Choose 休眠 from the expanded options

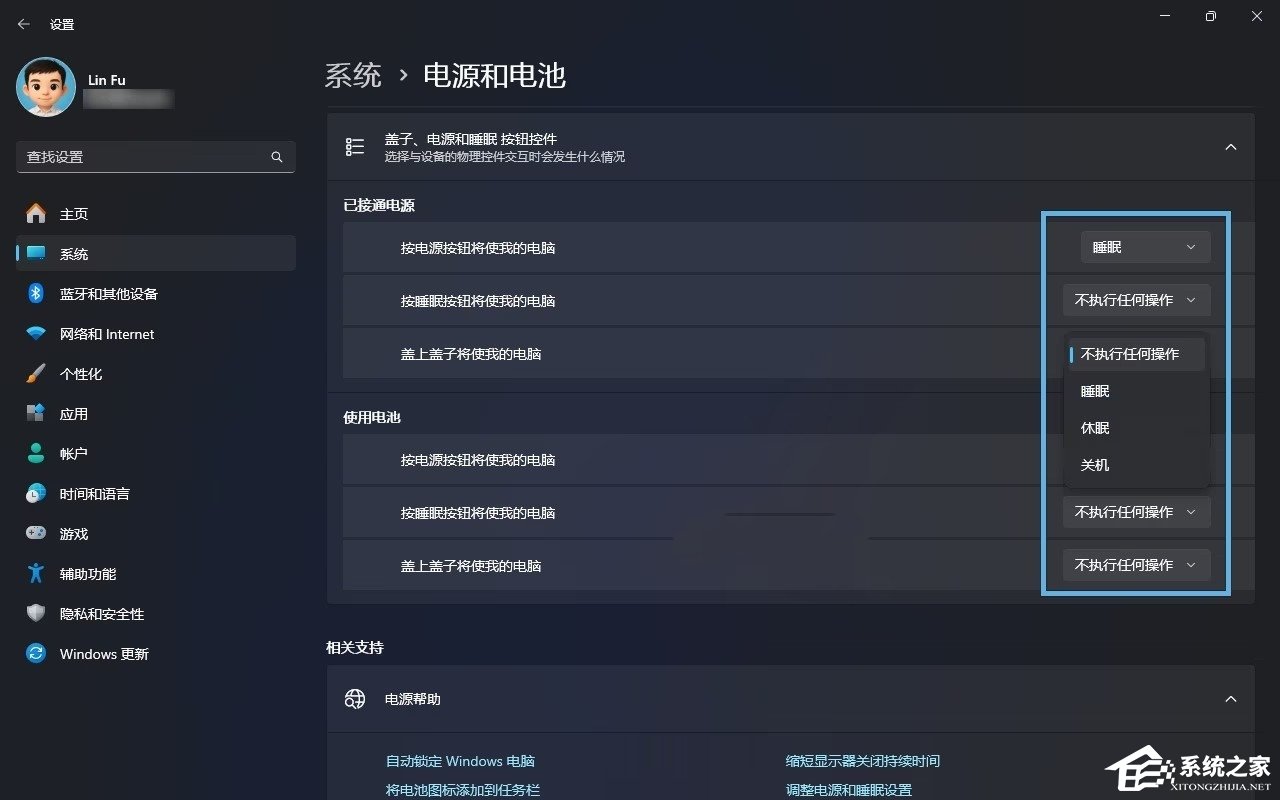click(1094, 428)
